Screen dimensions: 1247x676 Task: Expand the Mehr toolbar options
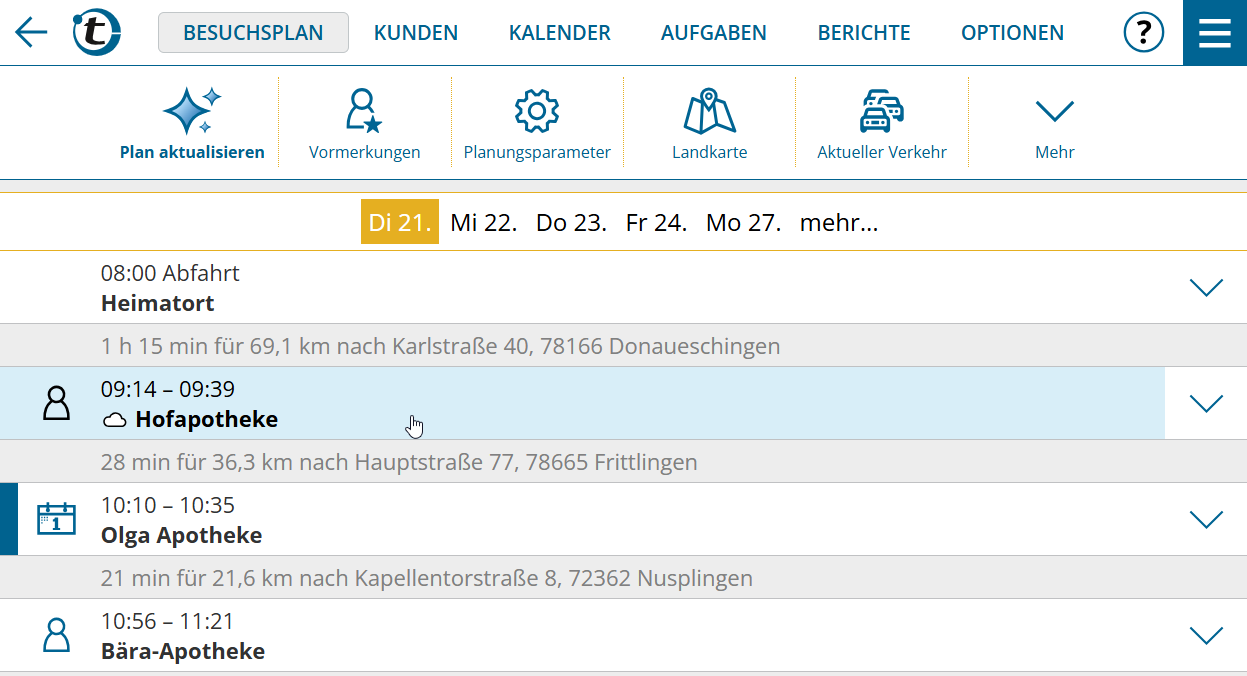click(1054, 111)
